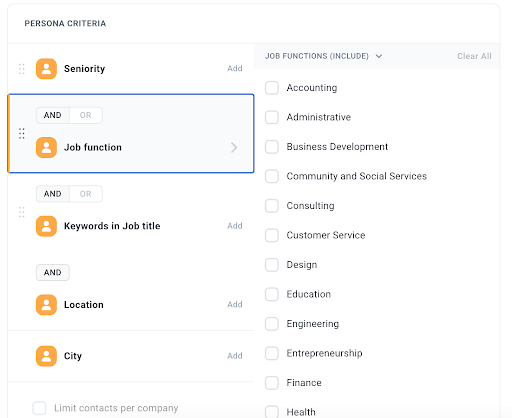
Task: Grab the drag handle beside Seniority
Action: (22, 69)
